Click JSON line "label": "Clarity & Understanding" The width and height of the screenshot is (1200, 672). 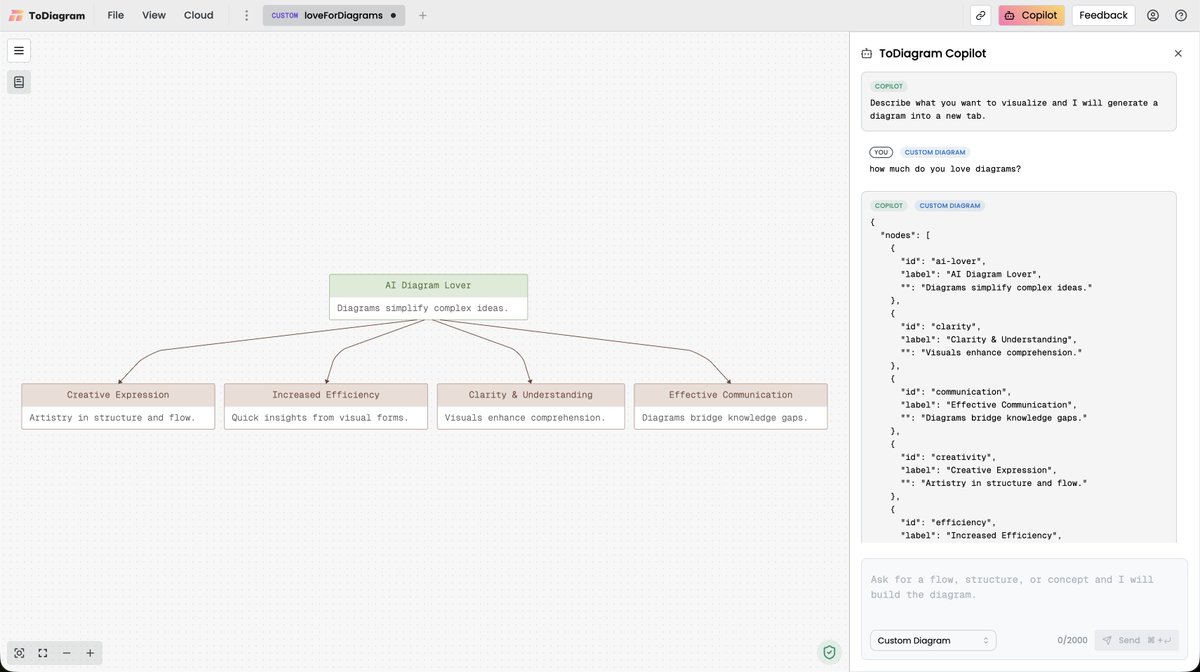(x=988, y=339)
